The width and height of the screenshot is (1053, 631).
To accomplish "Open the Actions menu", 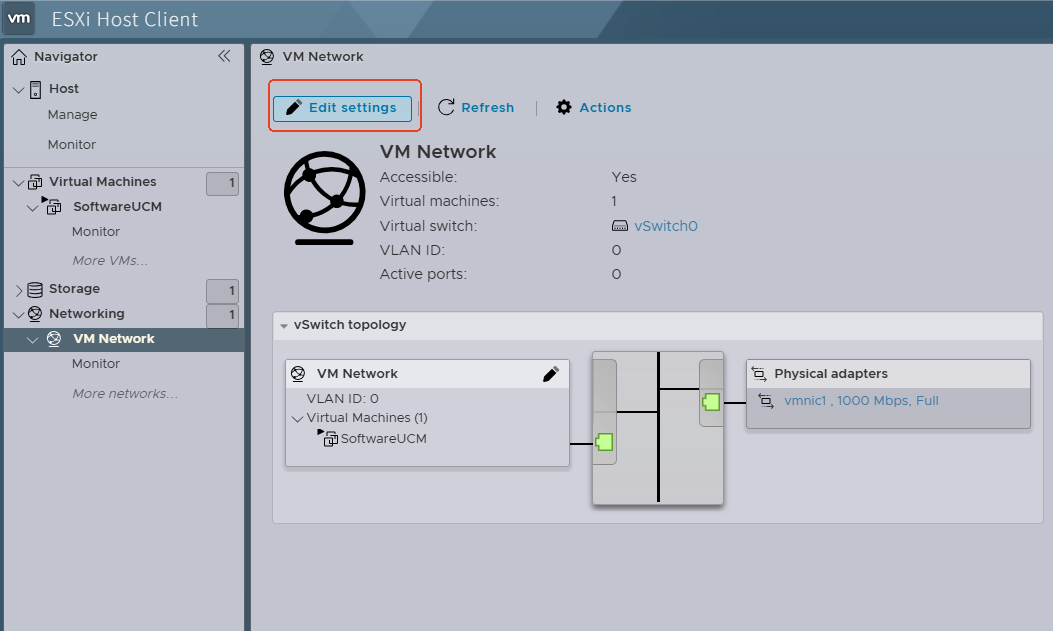I will 605,107.
